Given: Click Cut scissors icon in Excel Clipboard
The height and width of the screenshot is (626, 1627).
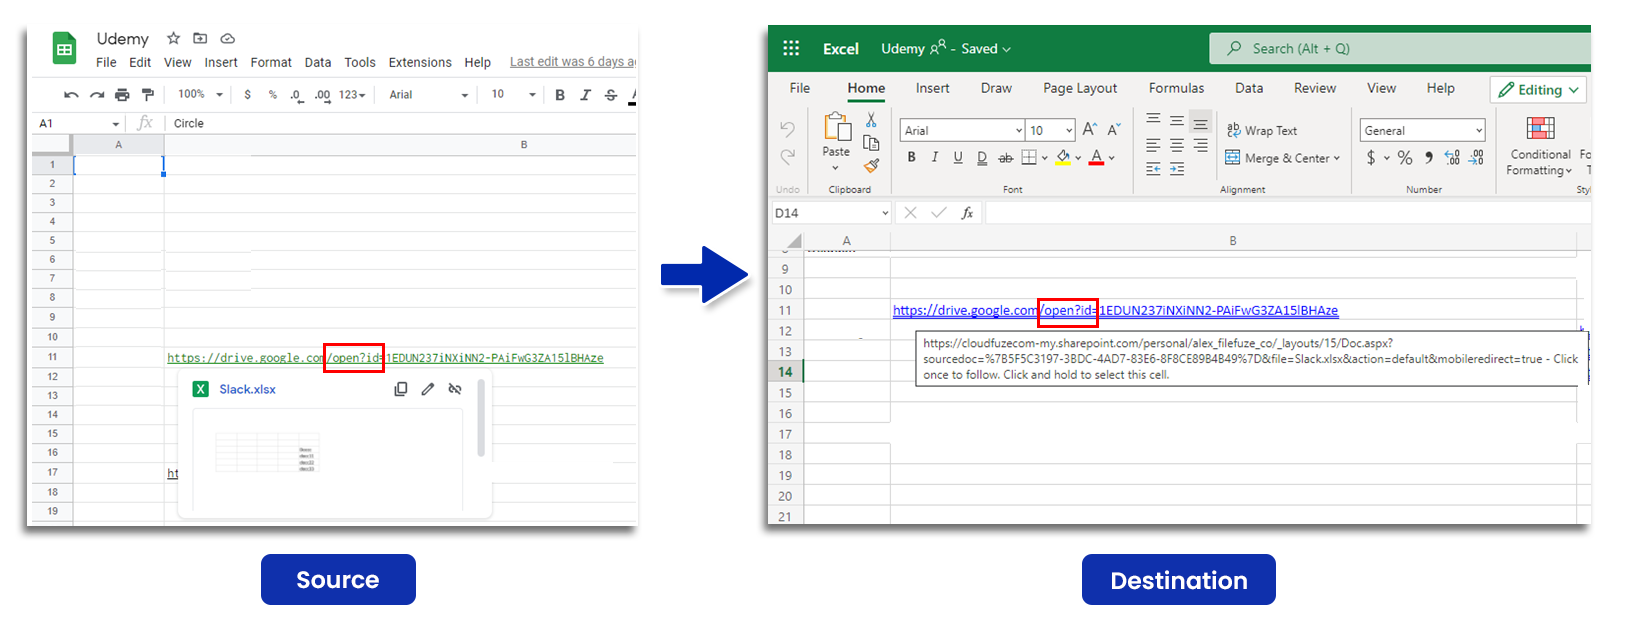Looking at the screenshot, I should (871, 120).
